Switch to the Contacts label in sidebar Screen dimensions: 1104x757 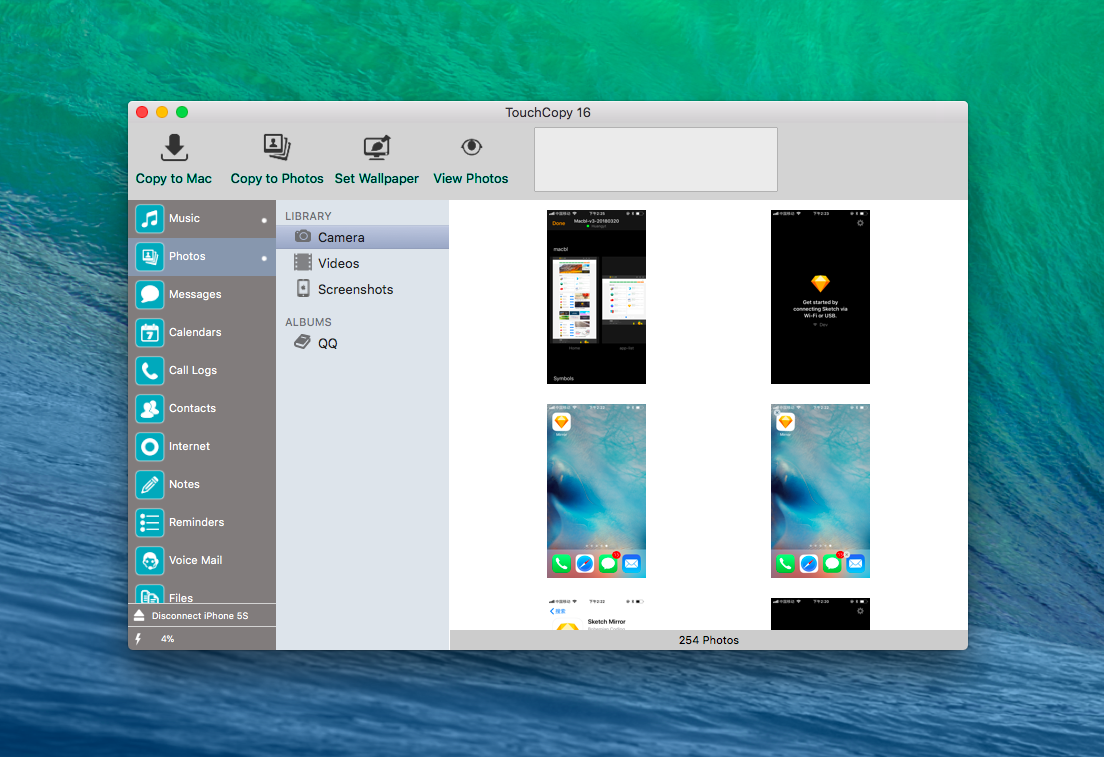click(192, 408)
